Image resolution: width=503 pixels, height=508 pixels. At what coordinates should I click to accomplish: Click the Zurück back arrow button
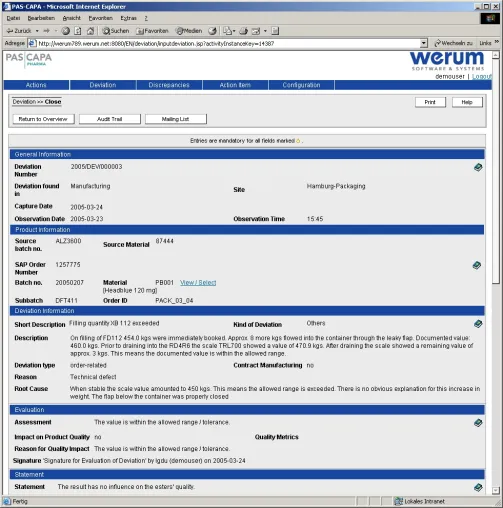[x=19, y=31]
